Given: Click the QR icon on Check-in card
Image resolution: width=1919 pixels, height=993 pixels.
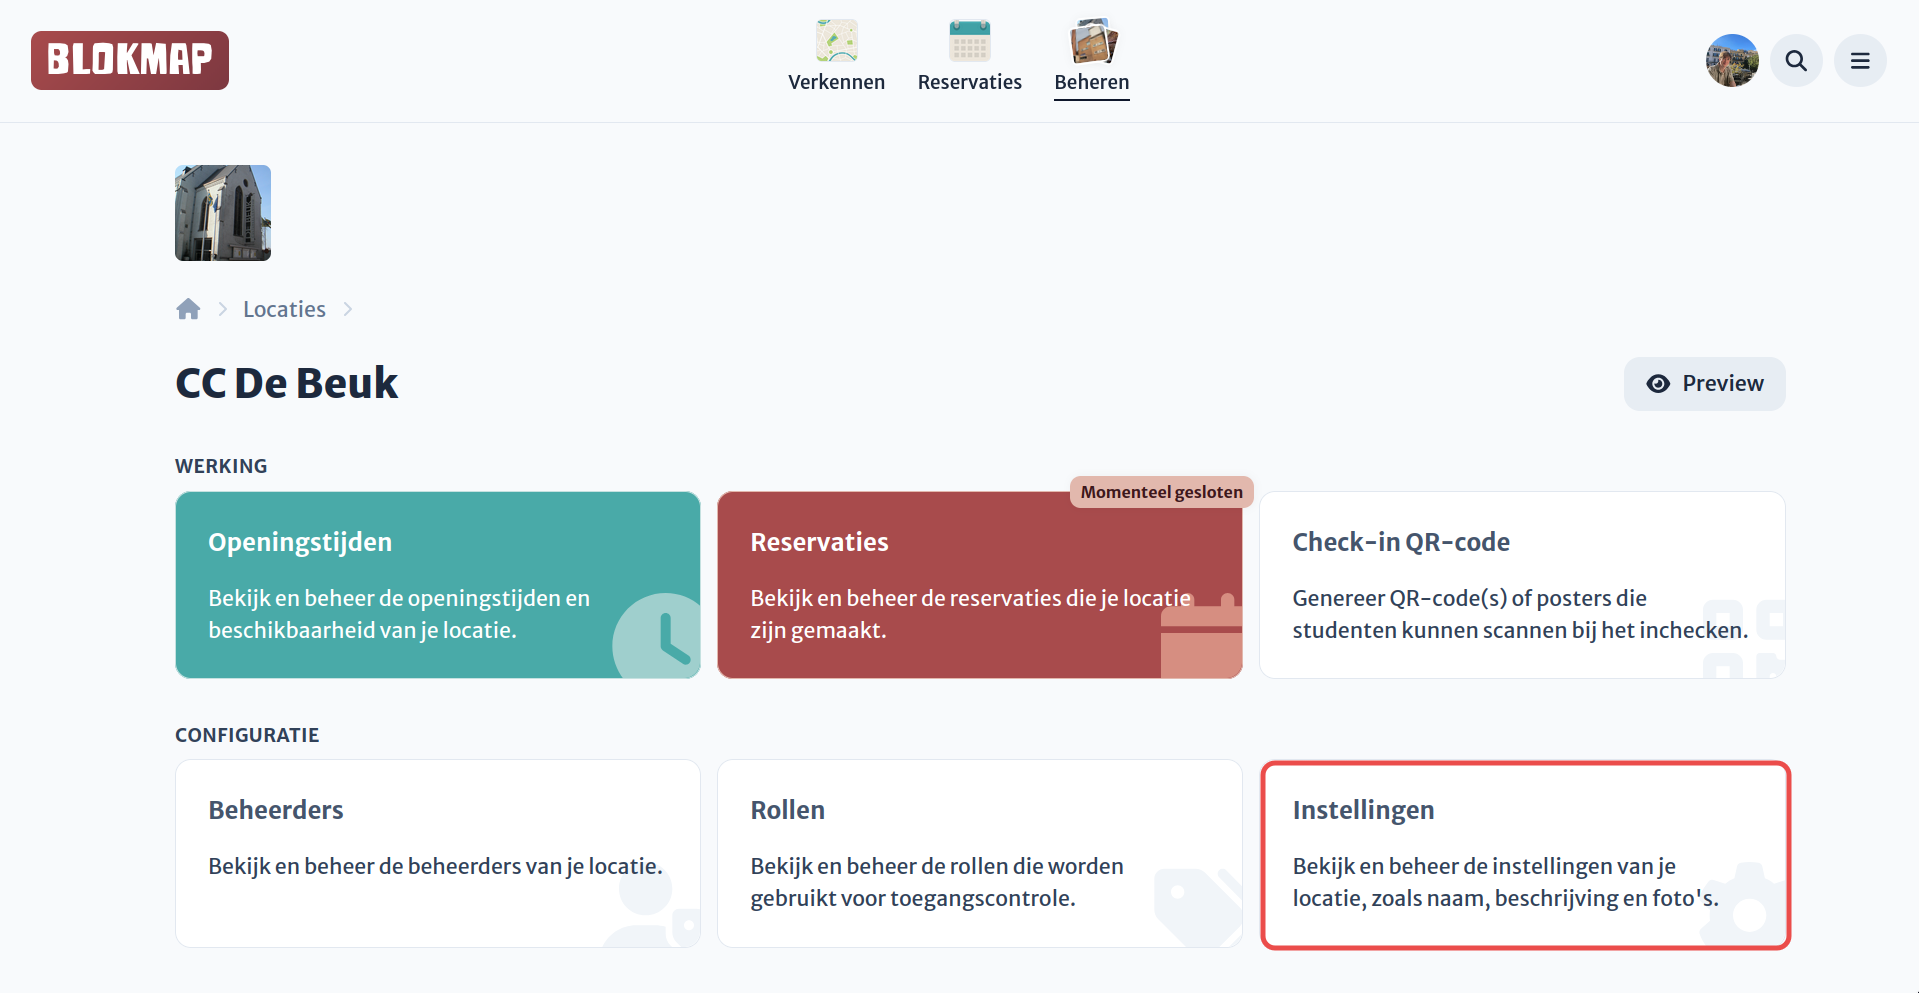Looking at the screenshot, I should point(1744,639).
